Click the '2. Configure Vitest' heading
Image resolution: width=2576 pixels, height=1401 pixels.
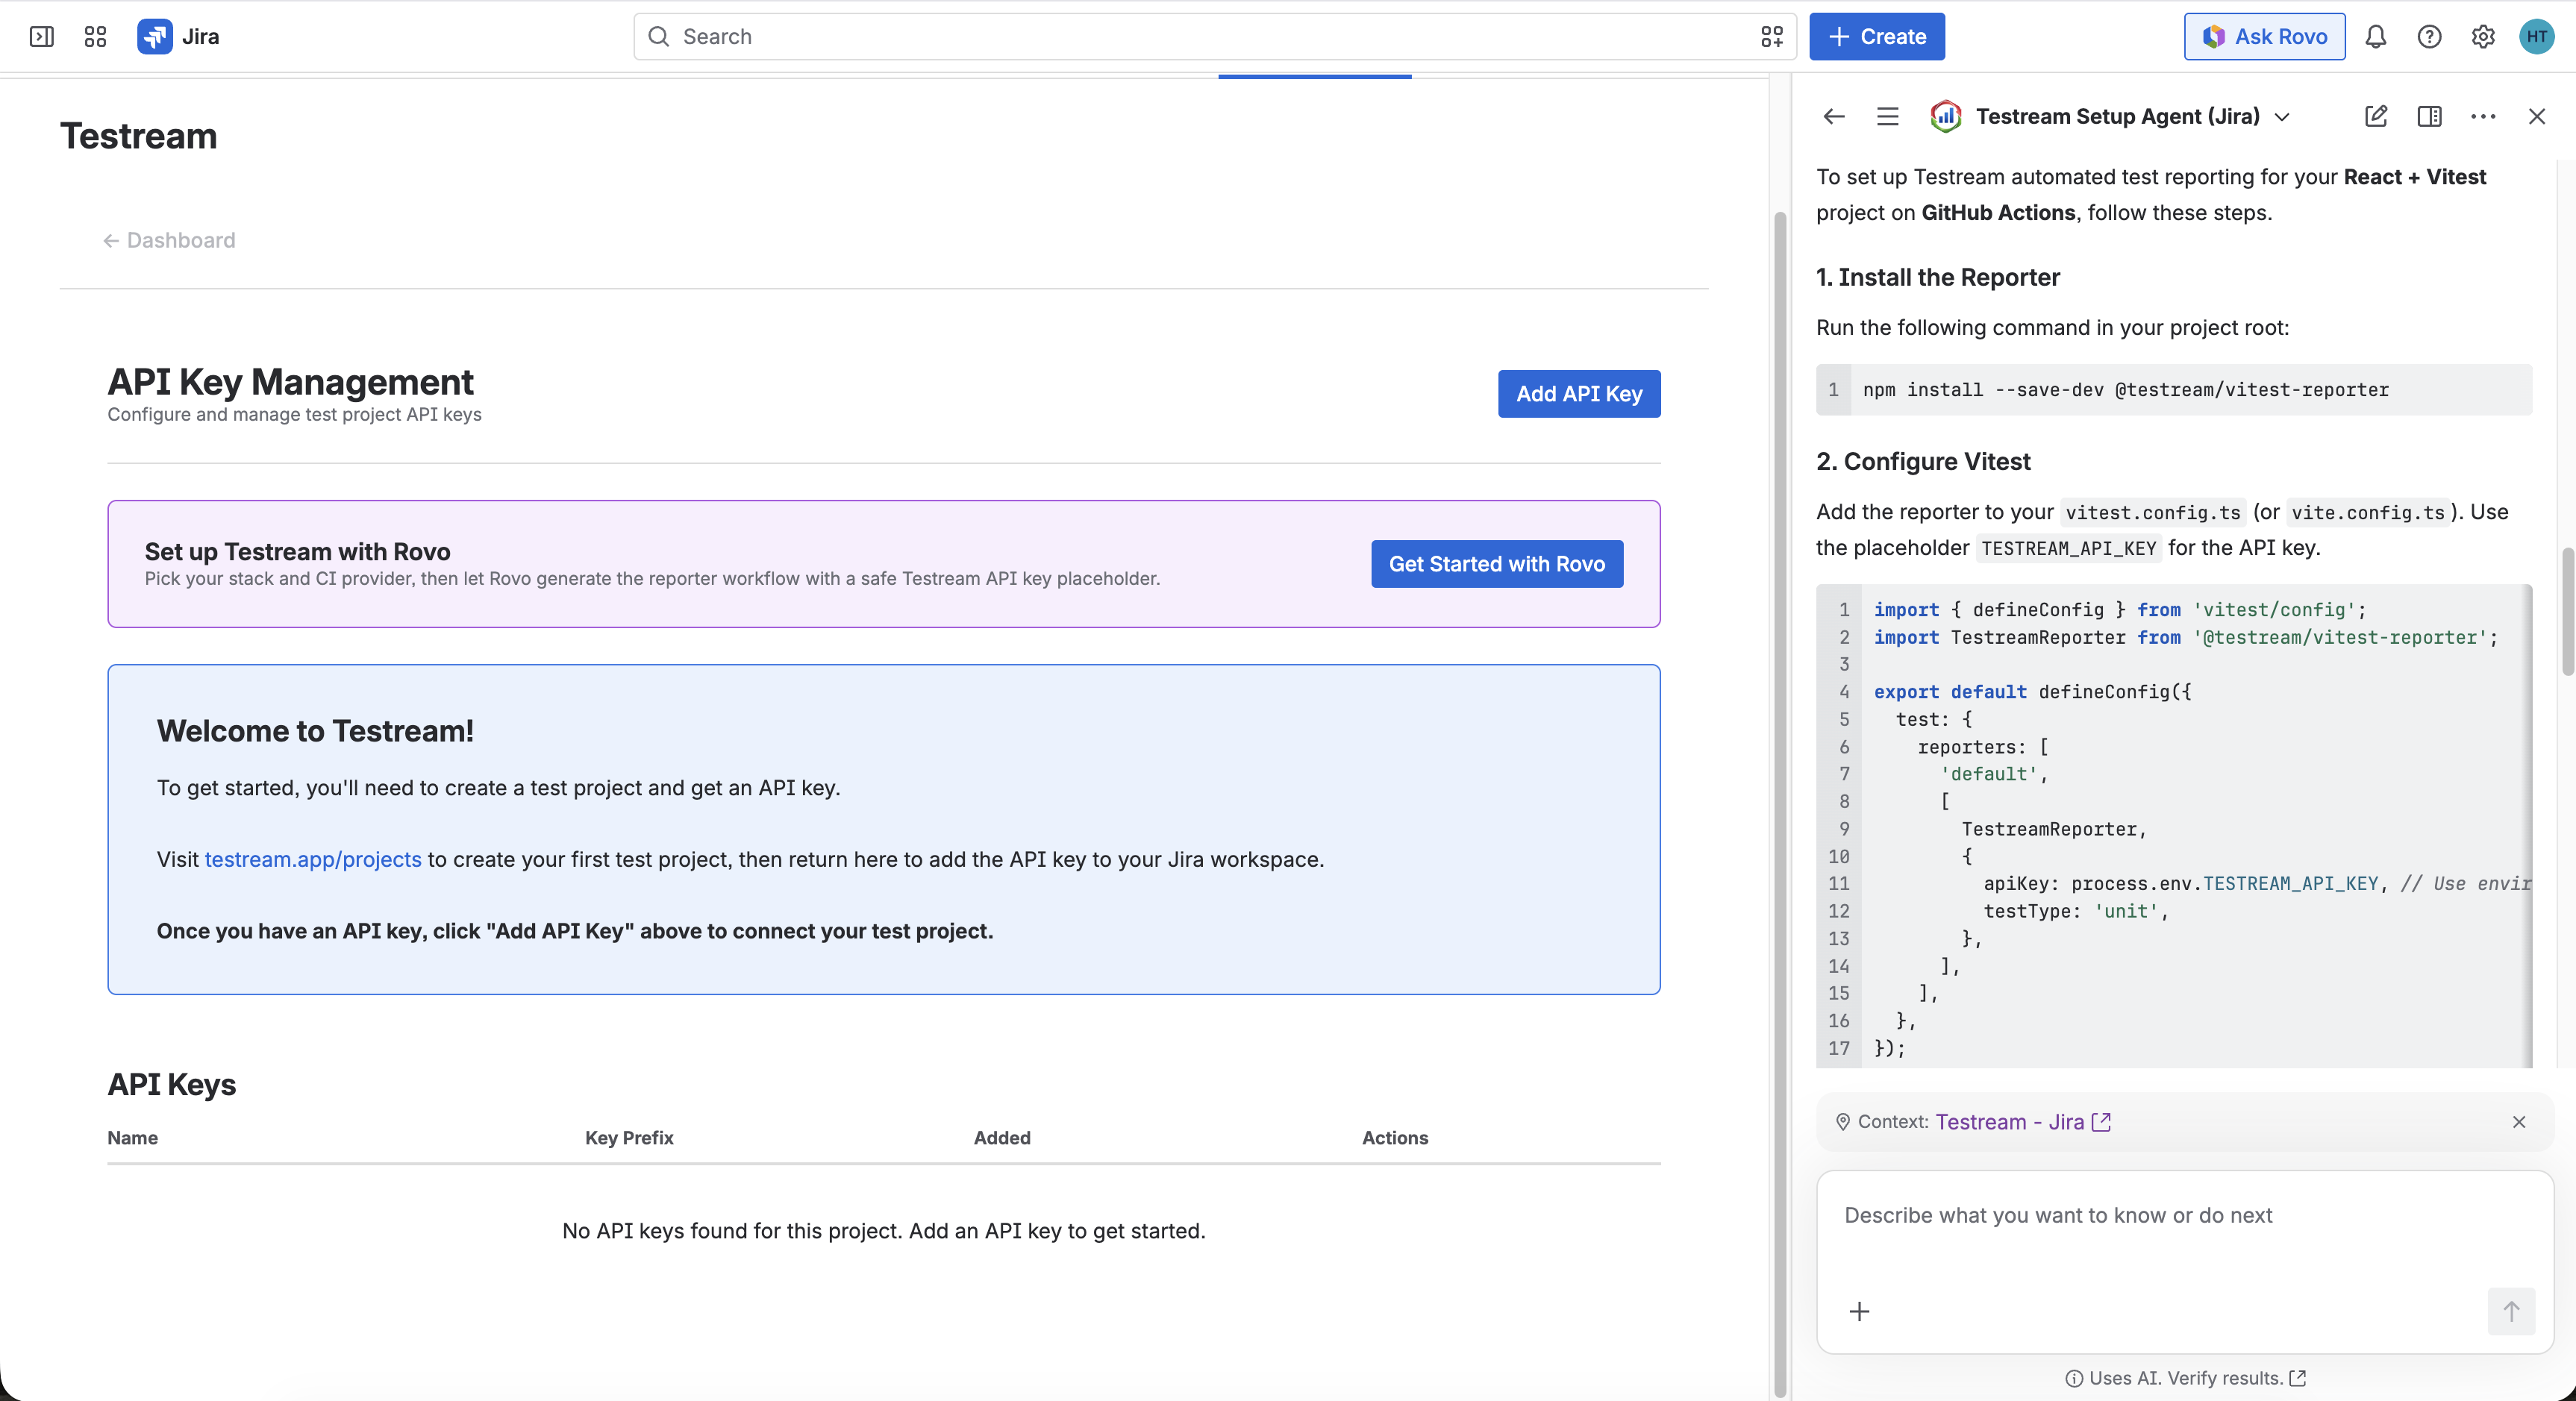(1923, 461)
